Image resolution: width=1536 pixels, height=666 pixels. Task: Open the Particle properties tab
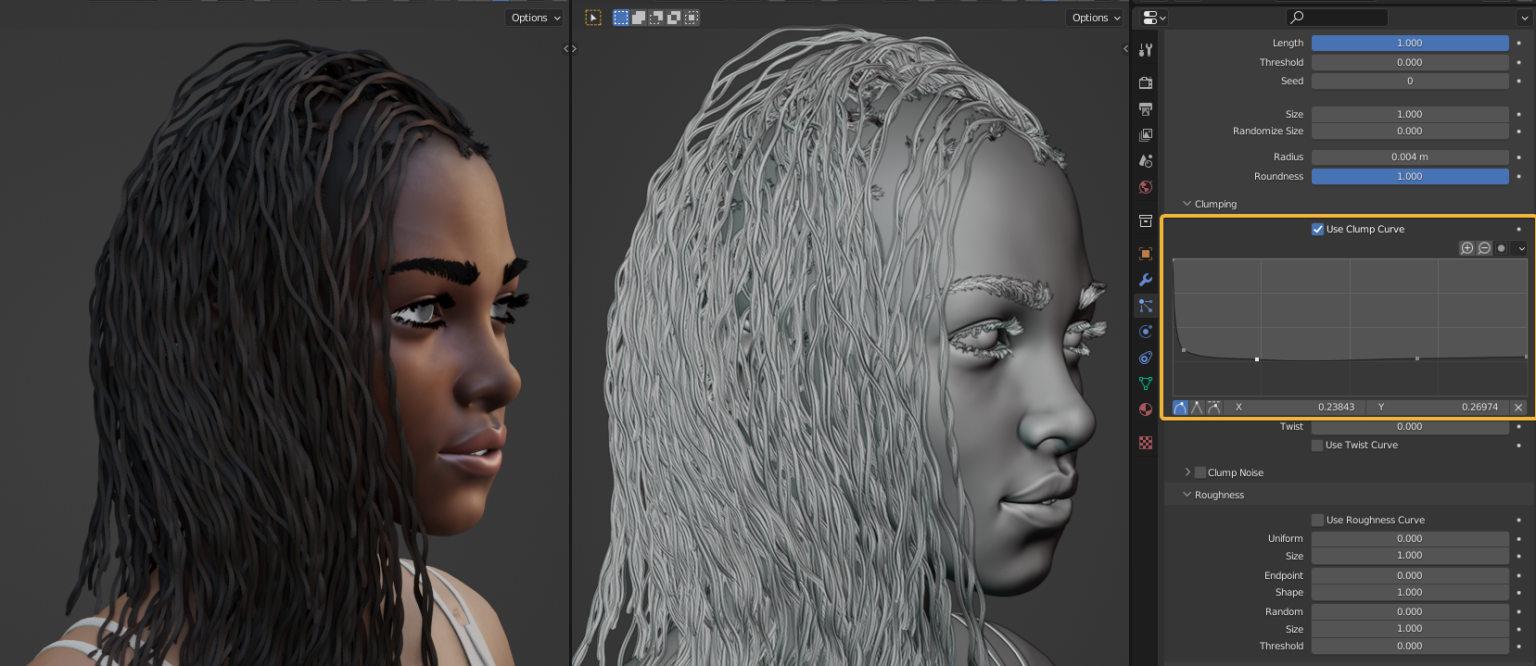coord(1145,305)
